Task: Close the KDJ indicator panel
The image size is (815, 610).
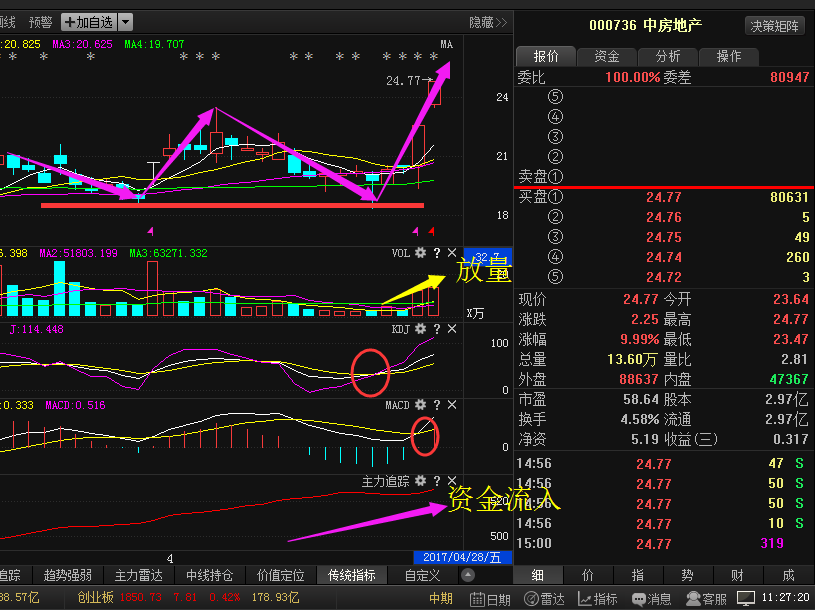Action: (452, 329)
